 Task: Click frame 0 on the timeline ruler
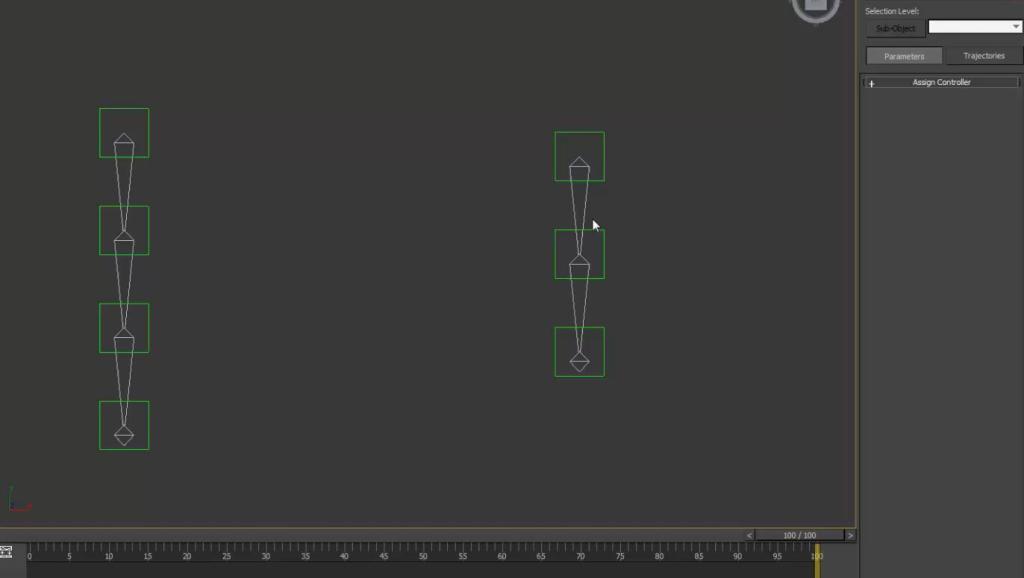coord(29,556)
